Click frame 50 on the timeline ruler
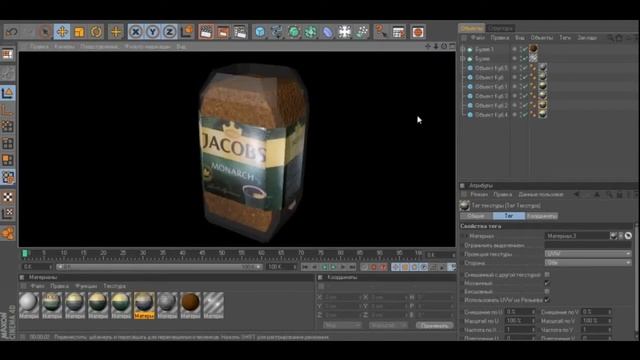 [222, 253]
